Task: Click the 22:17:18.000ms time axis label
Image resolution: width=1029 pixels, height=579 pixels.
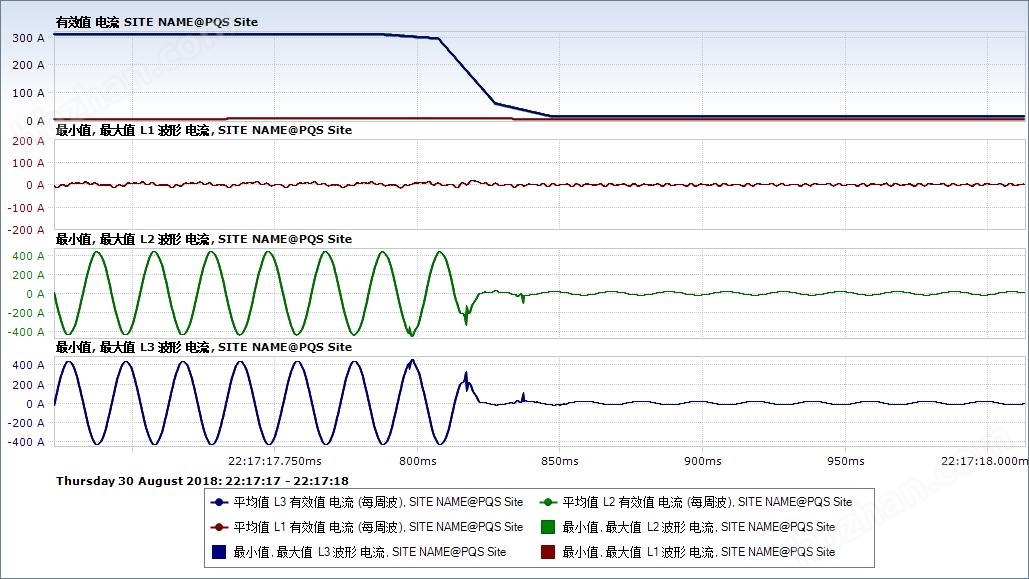Action: (x=984, y=461)
